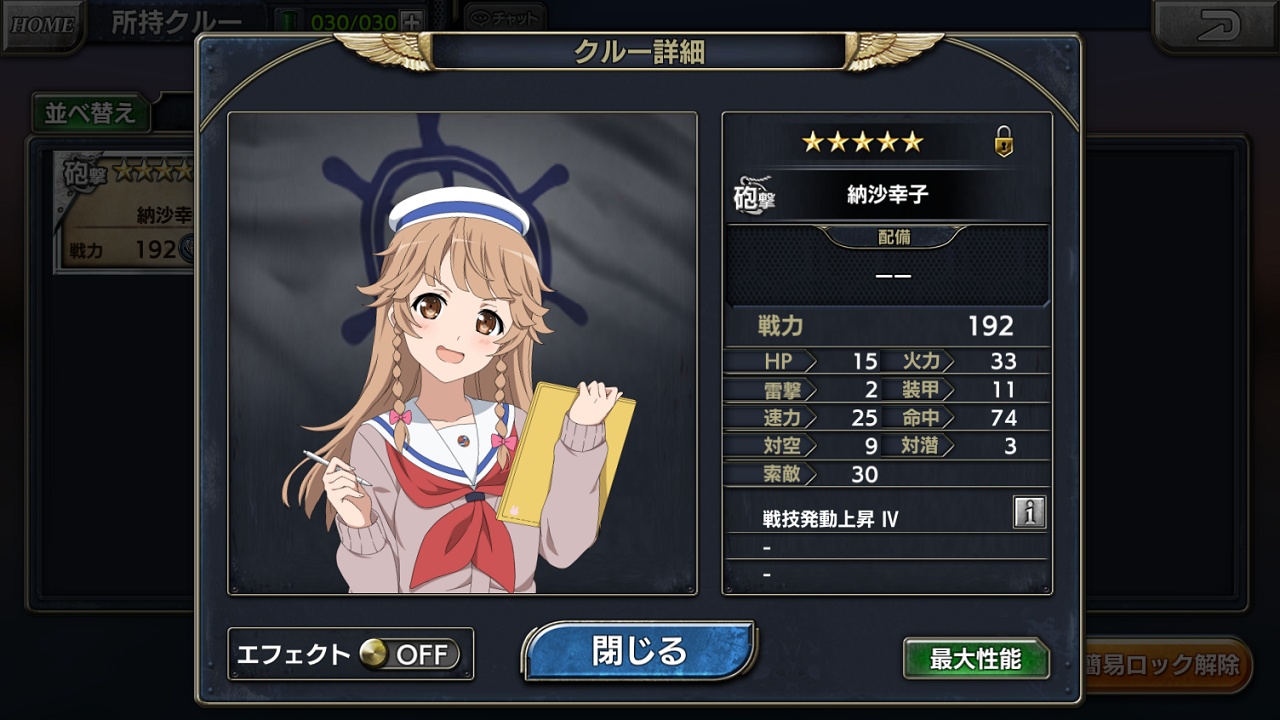Click the character portrait of 納沙幸子
This screenshot has width=1280, height=720.
pyautogui.click(x=462, y=353)
